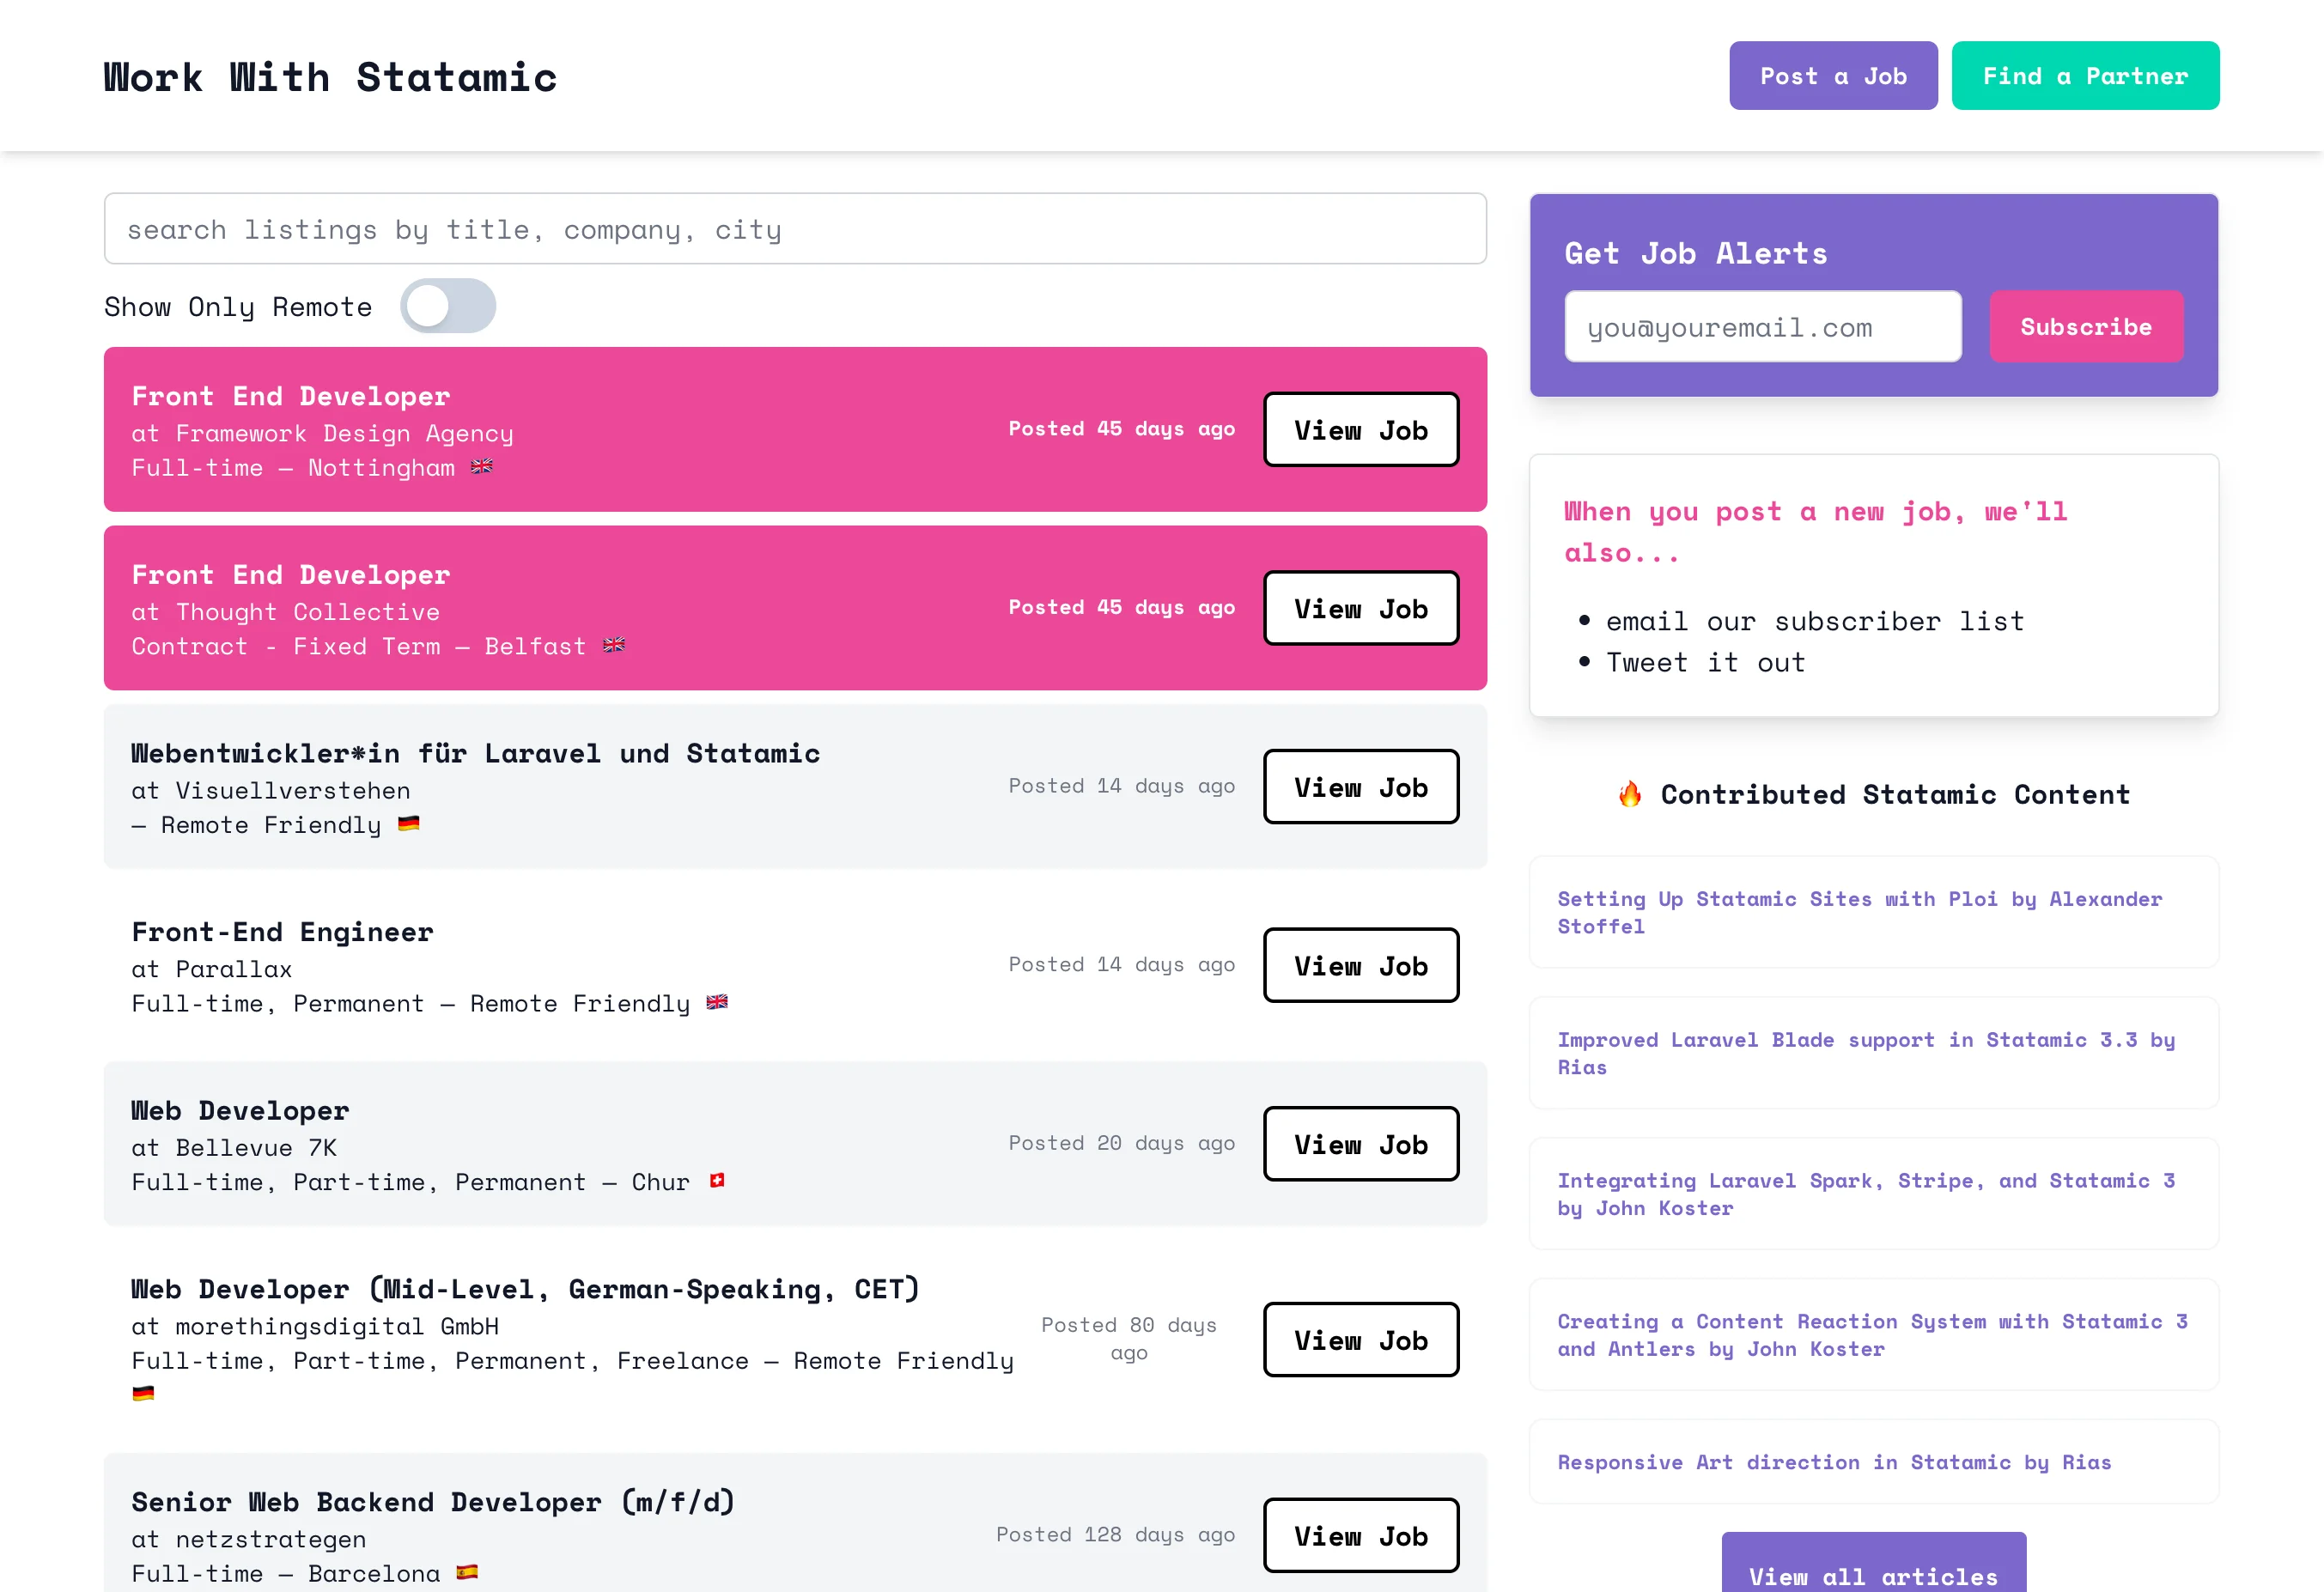Click the Post a Job button

(1833, 76)
